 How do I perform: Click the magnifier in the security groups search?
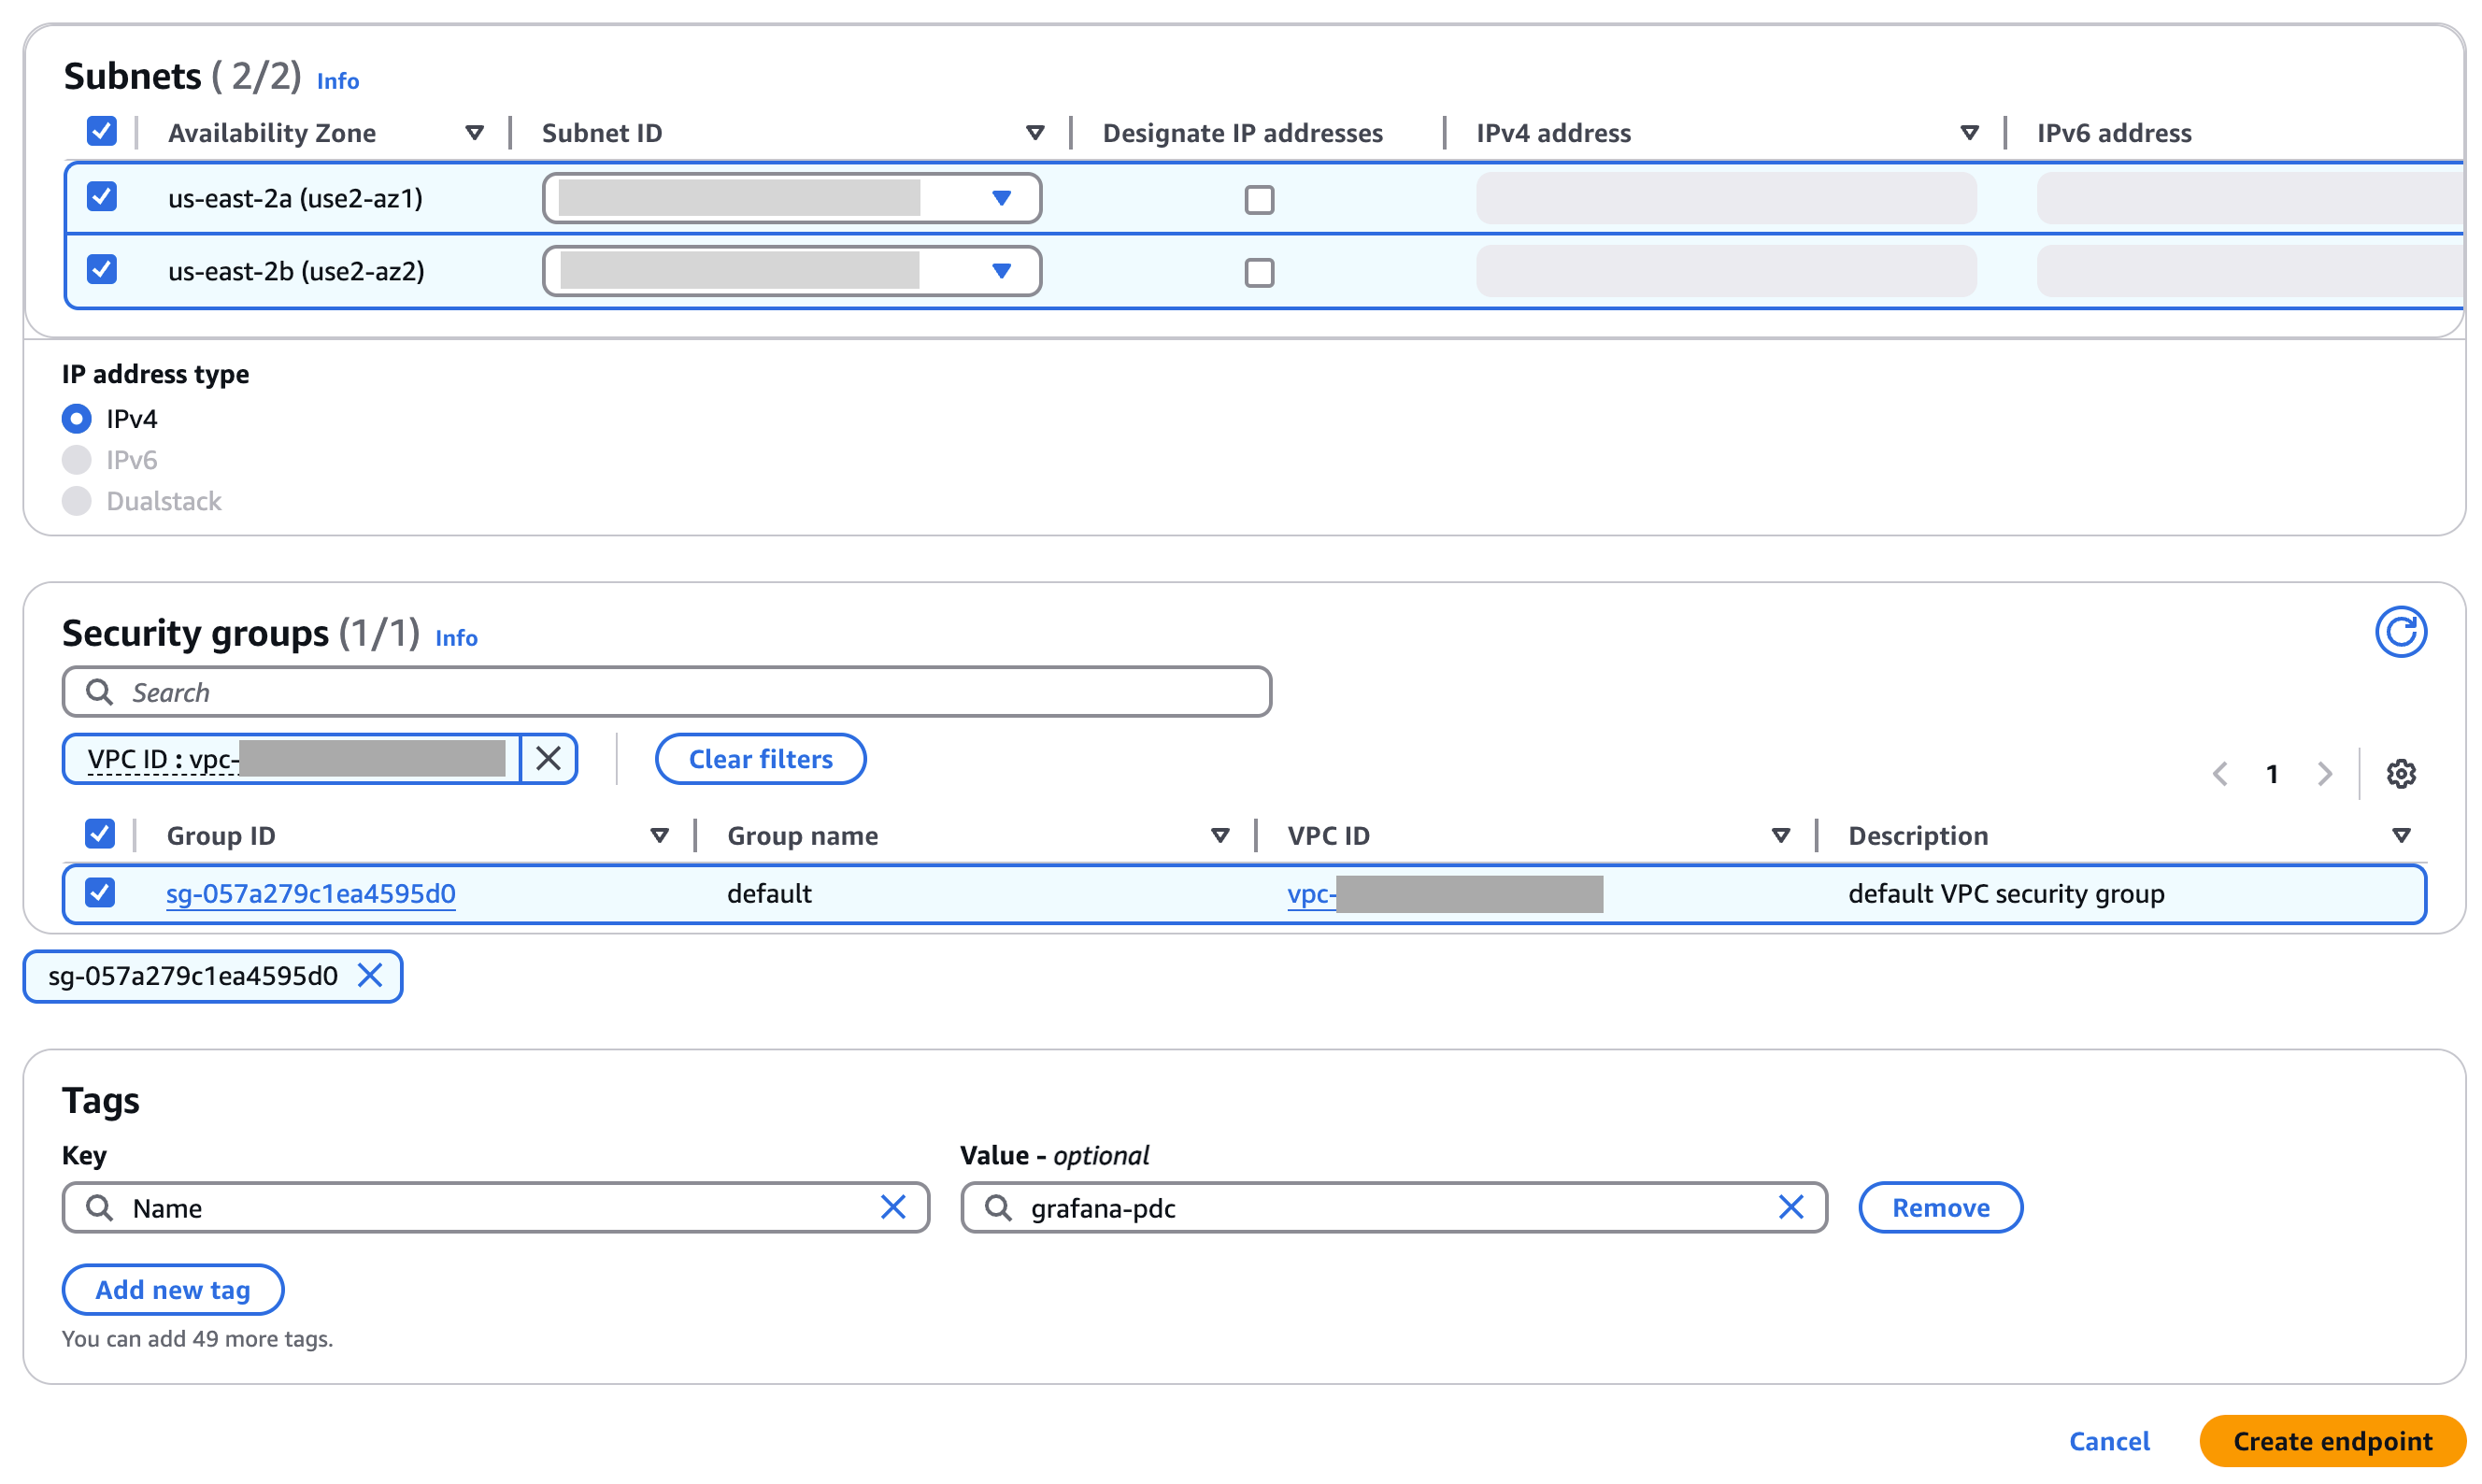coord(99,691)
